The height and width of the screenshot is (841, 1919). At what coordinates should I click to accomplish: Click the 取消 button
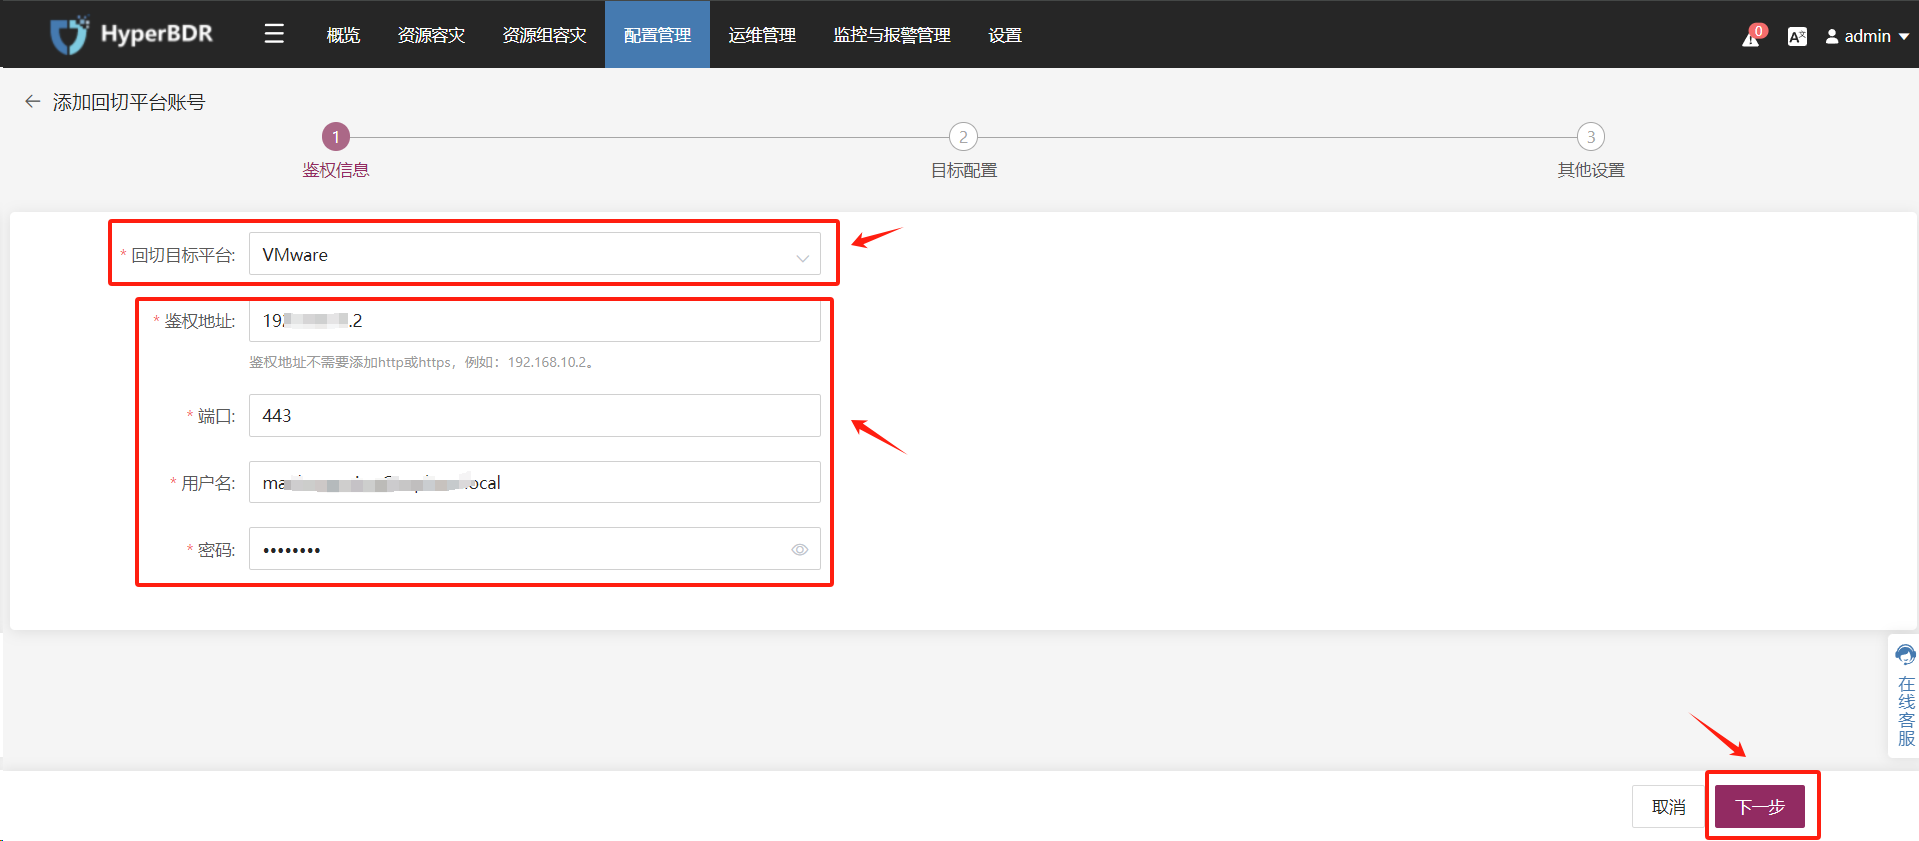(1668, 807)
